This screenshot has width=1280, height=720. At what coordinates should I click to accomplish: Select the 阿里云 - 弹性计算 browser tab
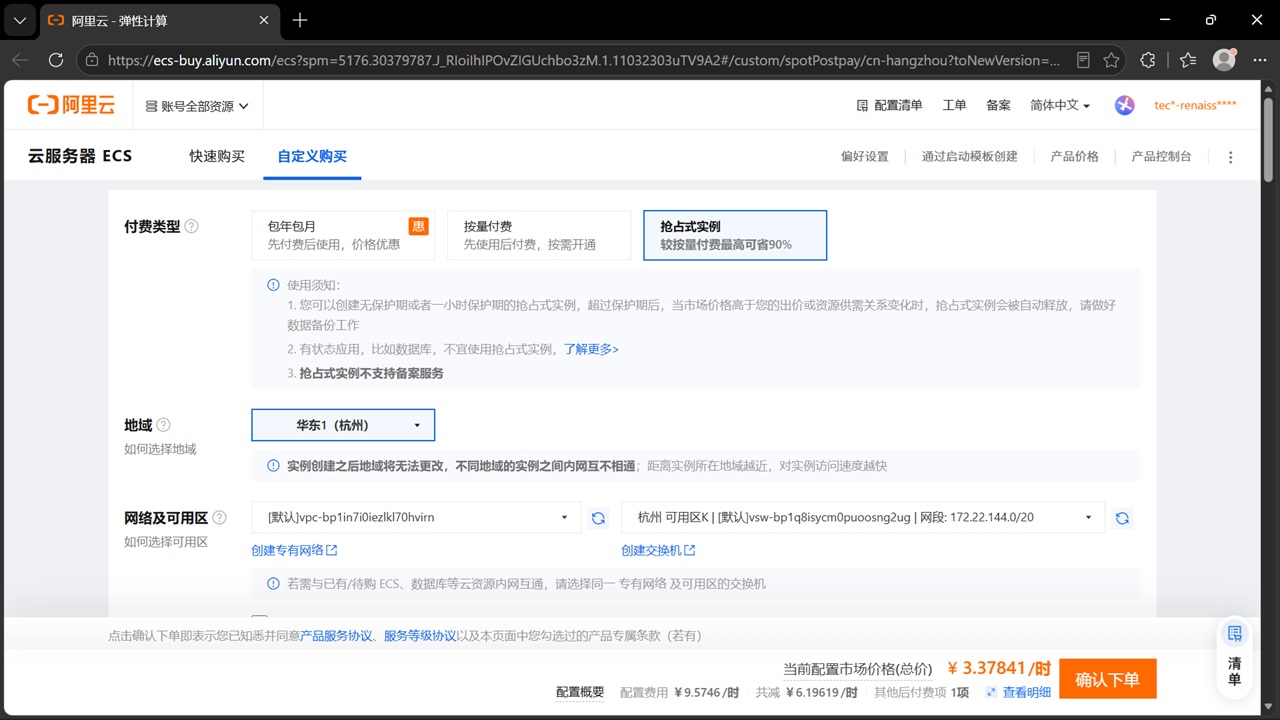(x=160, y=20)
